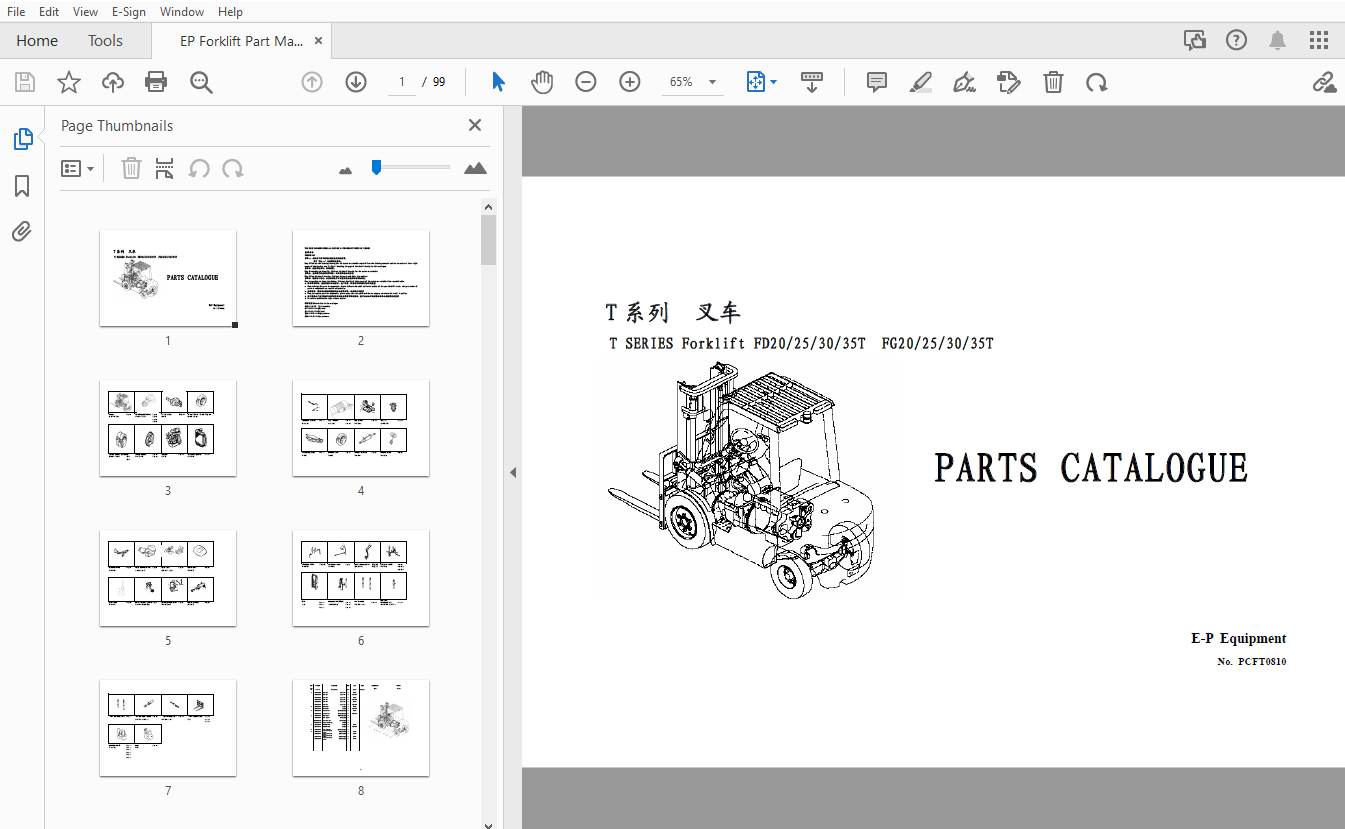This screenshot has width=1345, height=829.
Task: Select the EP Forklift Part Manual document tab
Action: click(241, 41)
